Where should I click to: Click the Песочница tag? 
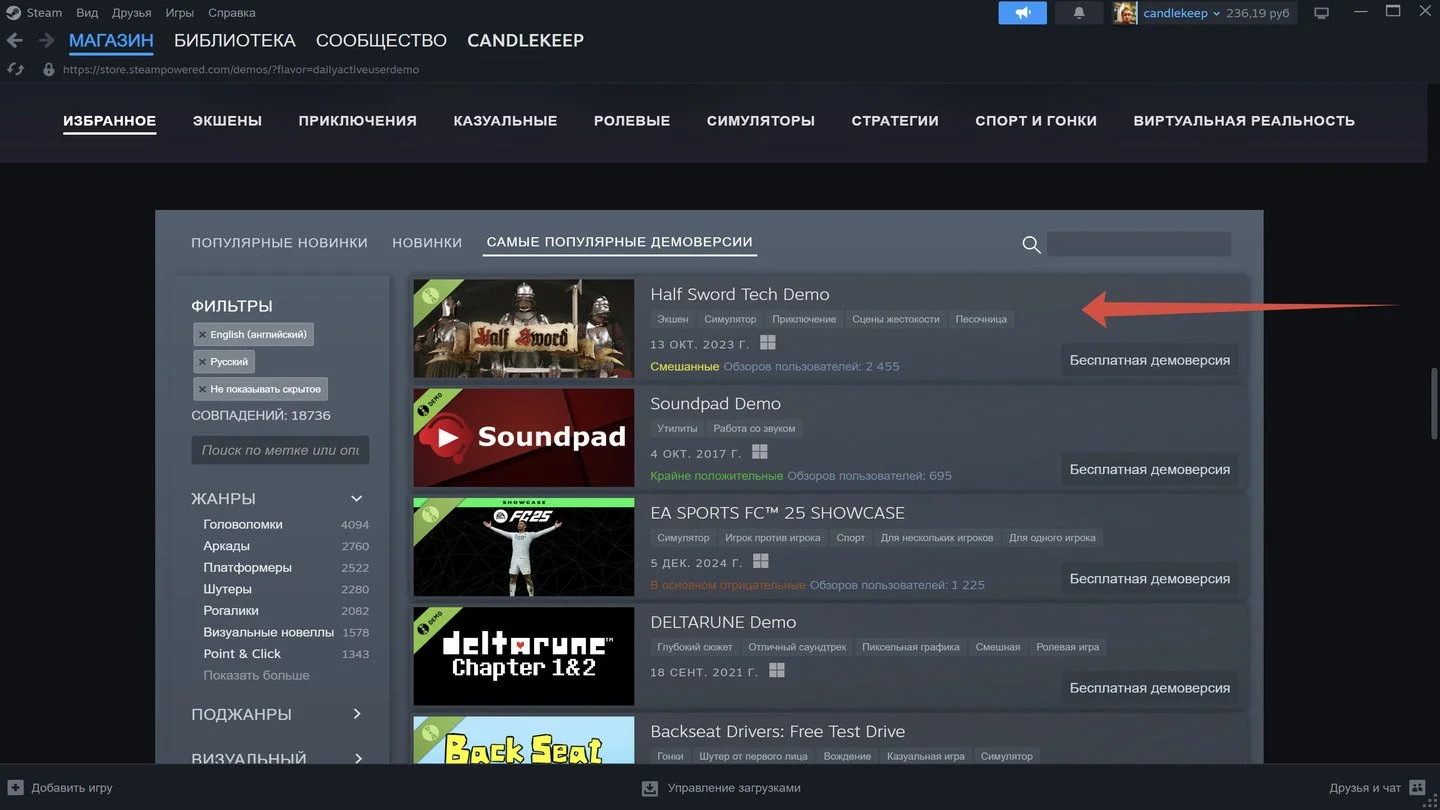[981, 319]
